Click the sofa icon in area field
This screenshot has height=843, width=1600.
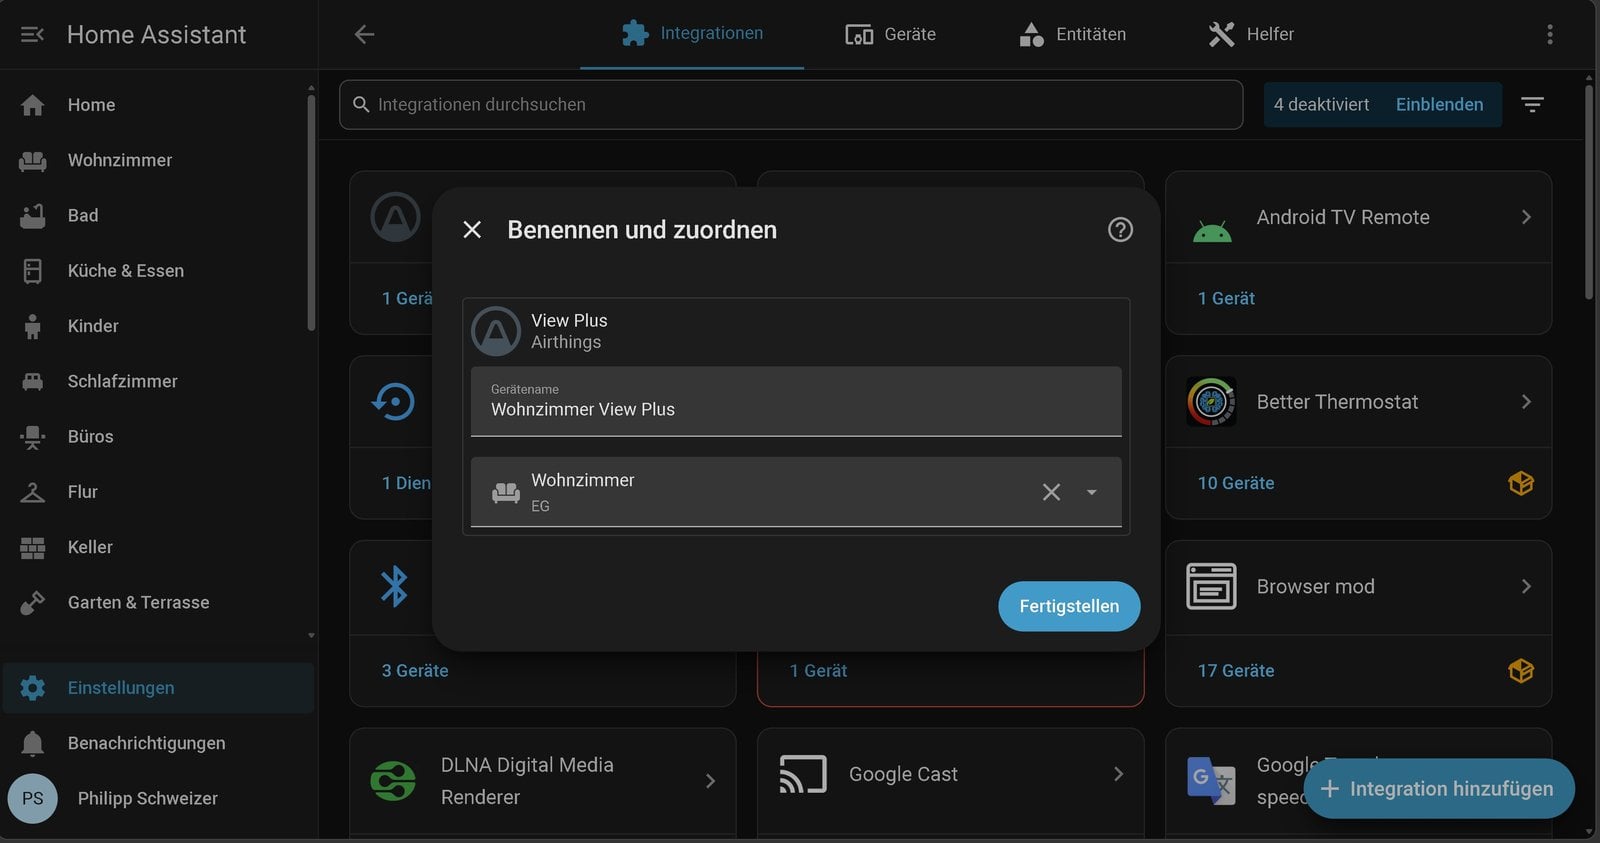[x=506, y=493]
